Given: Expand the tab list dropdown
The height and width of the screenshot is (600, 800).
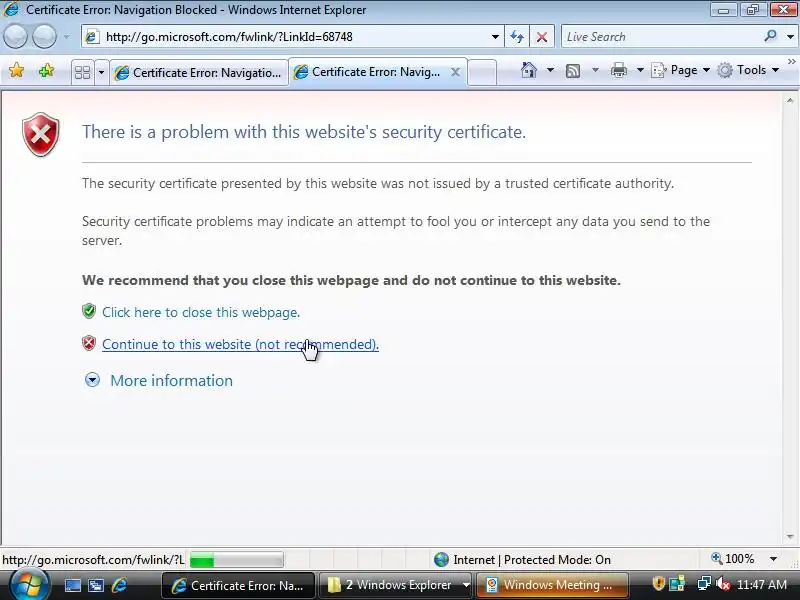Looking at the screenshot, I should [x=101, y=72].
